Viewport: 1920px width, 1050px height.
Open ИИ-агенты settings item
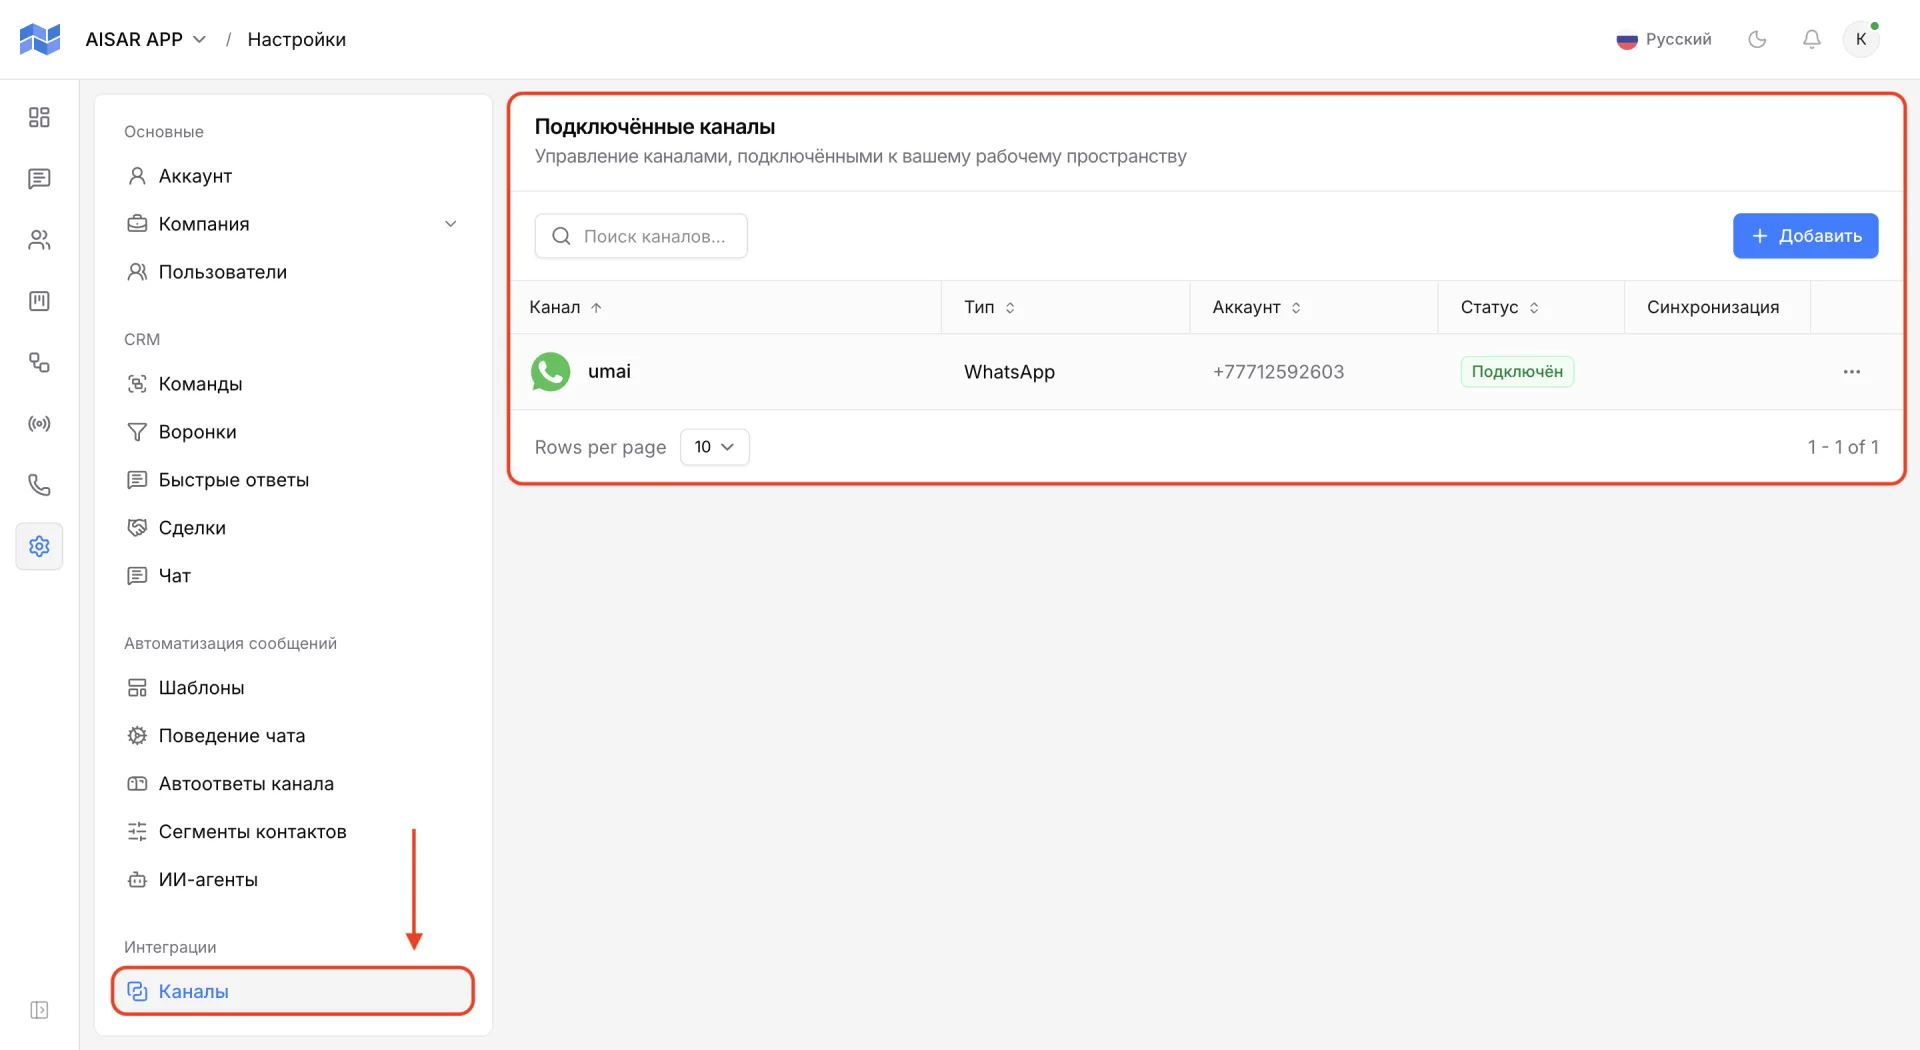point(293,880)
